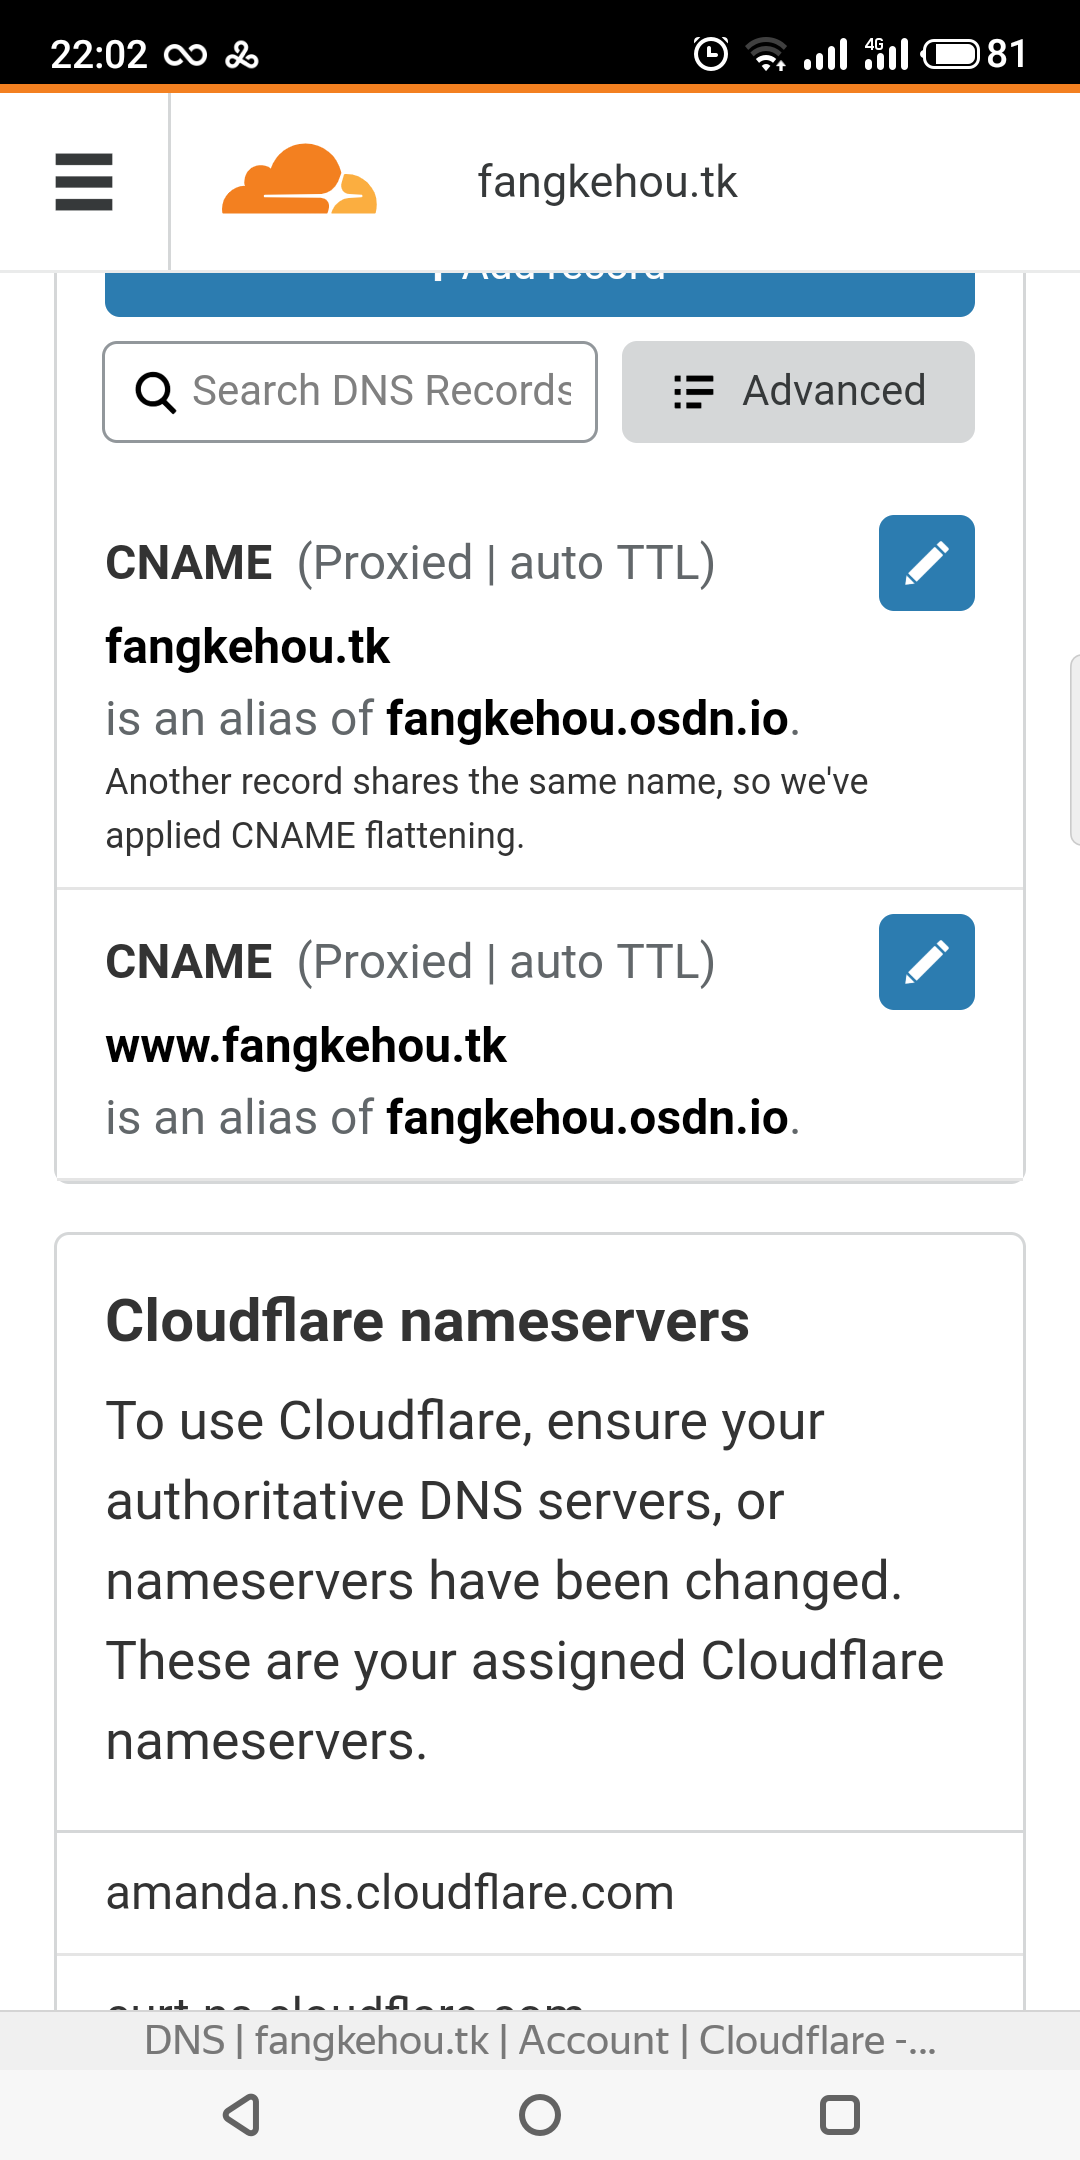Screen dimensions: 1080x2160
Task: Click the Cloudflare cloud logo
Action: 298,181
